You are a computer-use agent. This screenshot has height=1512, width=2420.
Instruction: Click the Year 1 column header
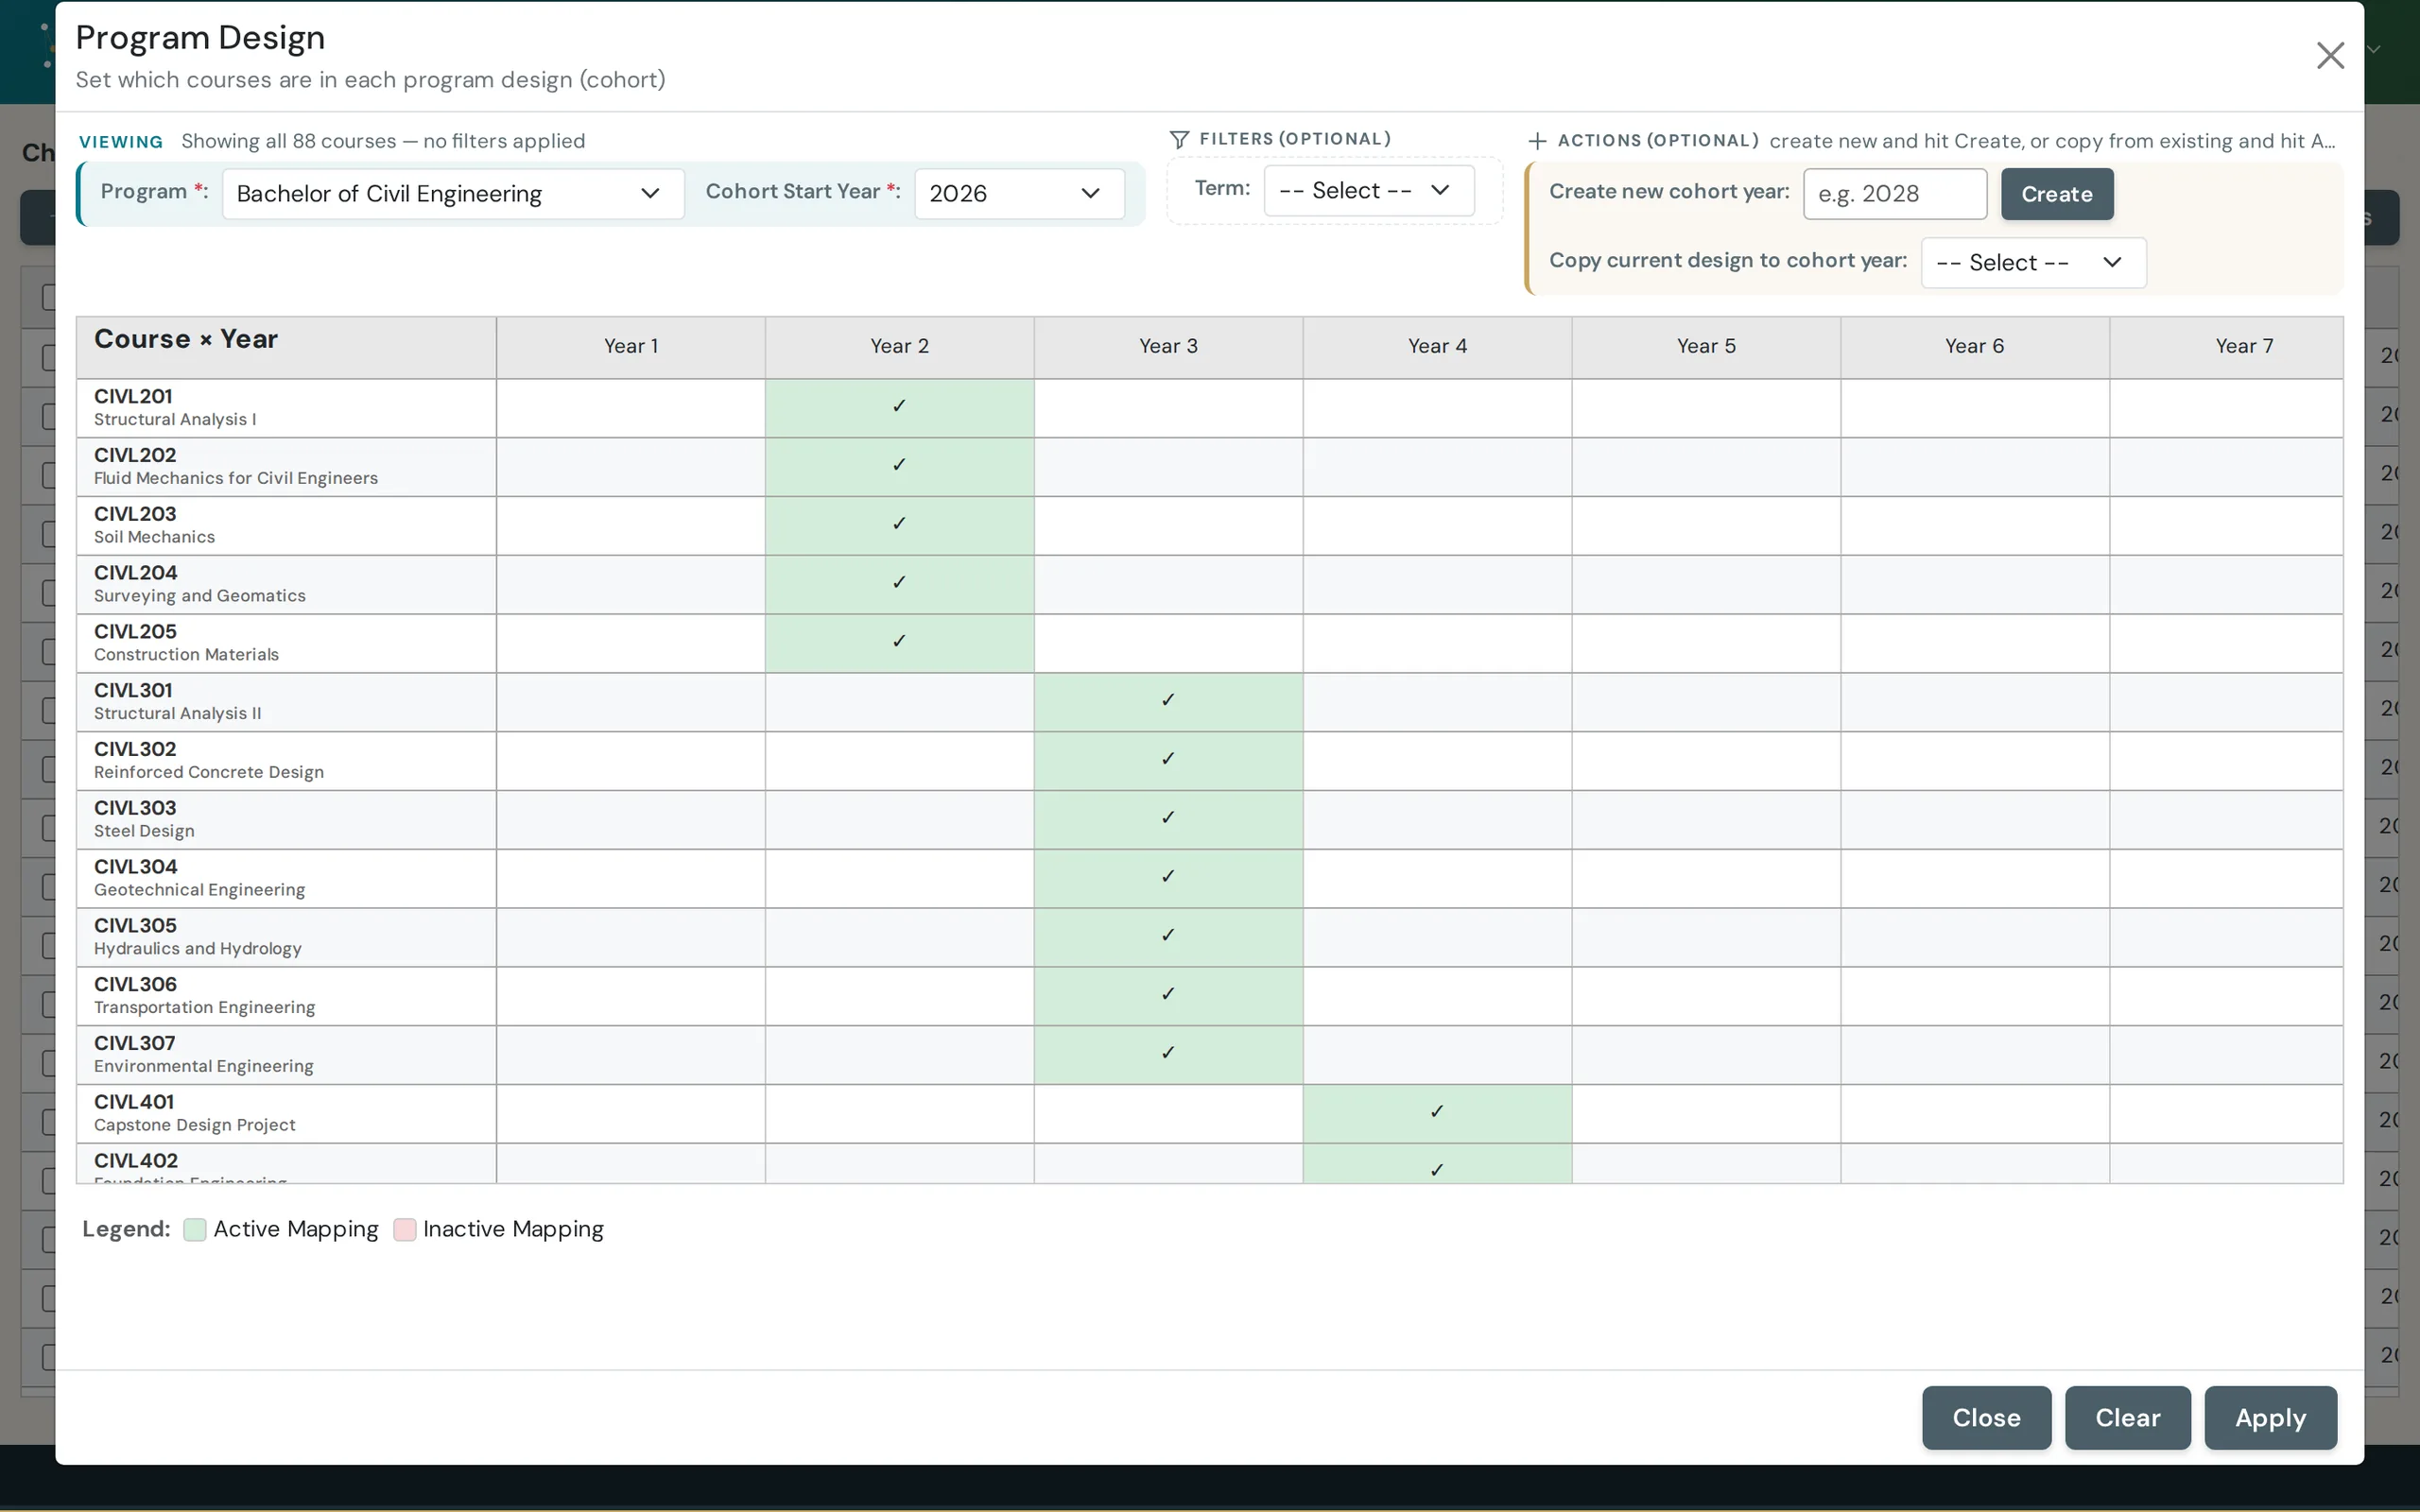[x=631, y=347]
